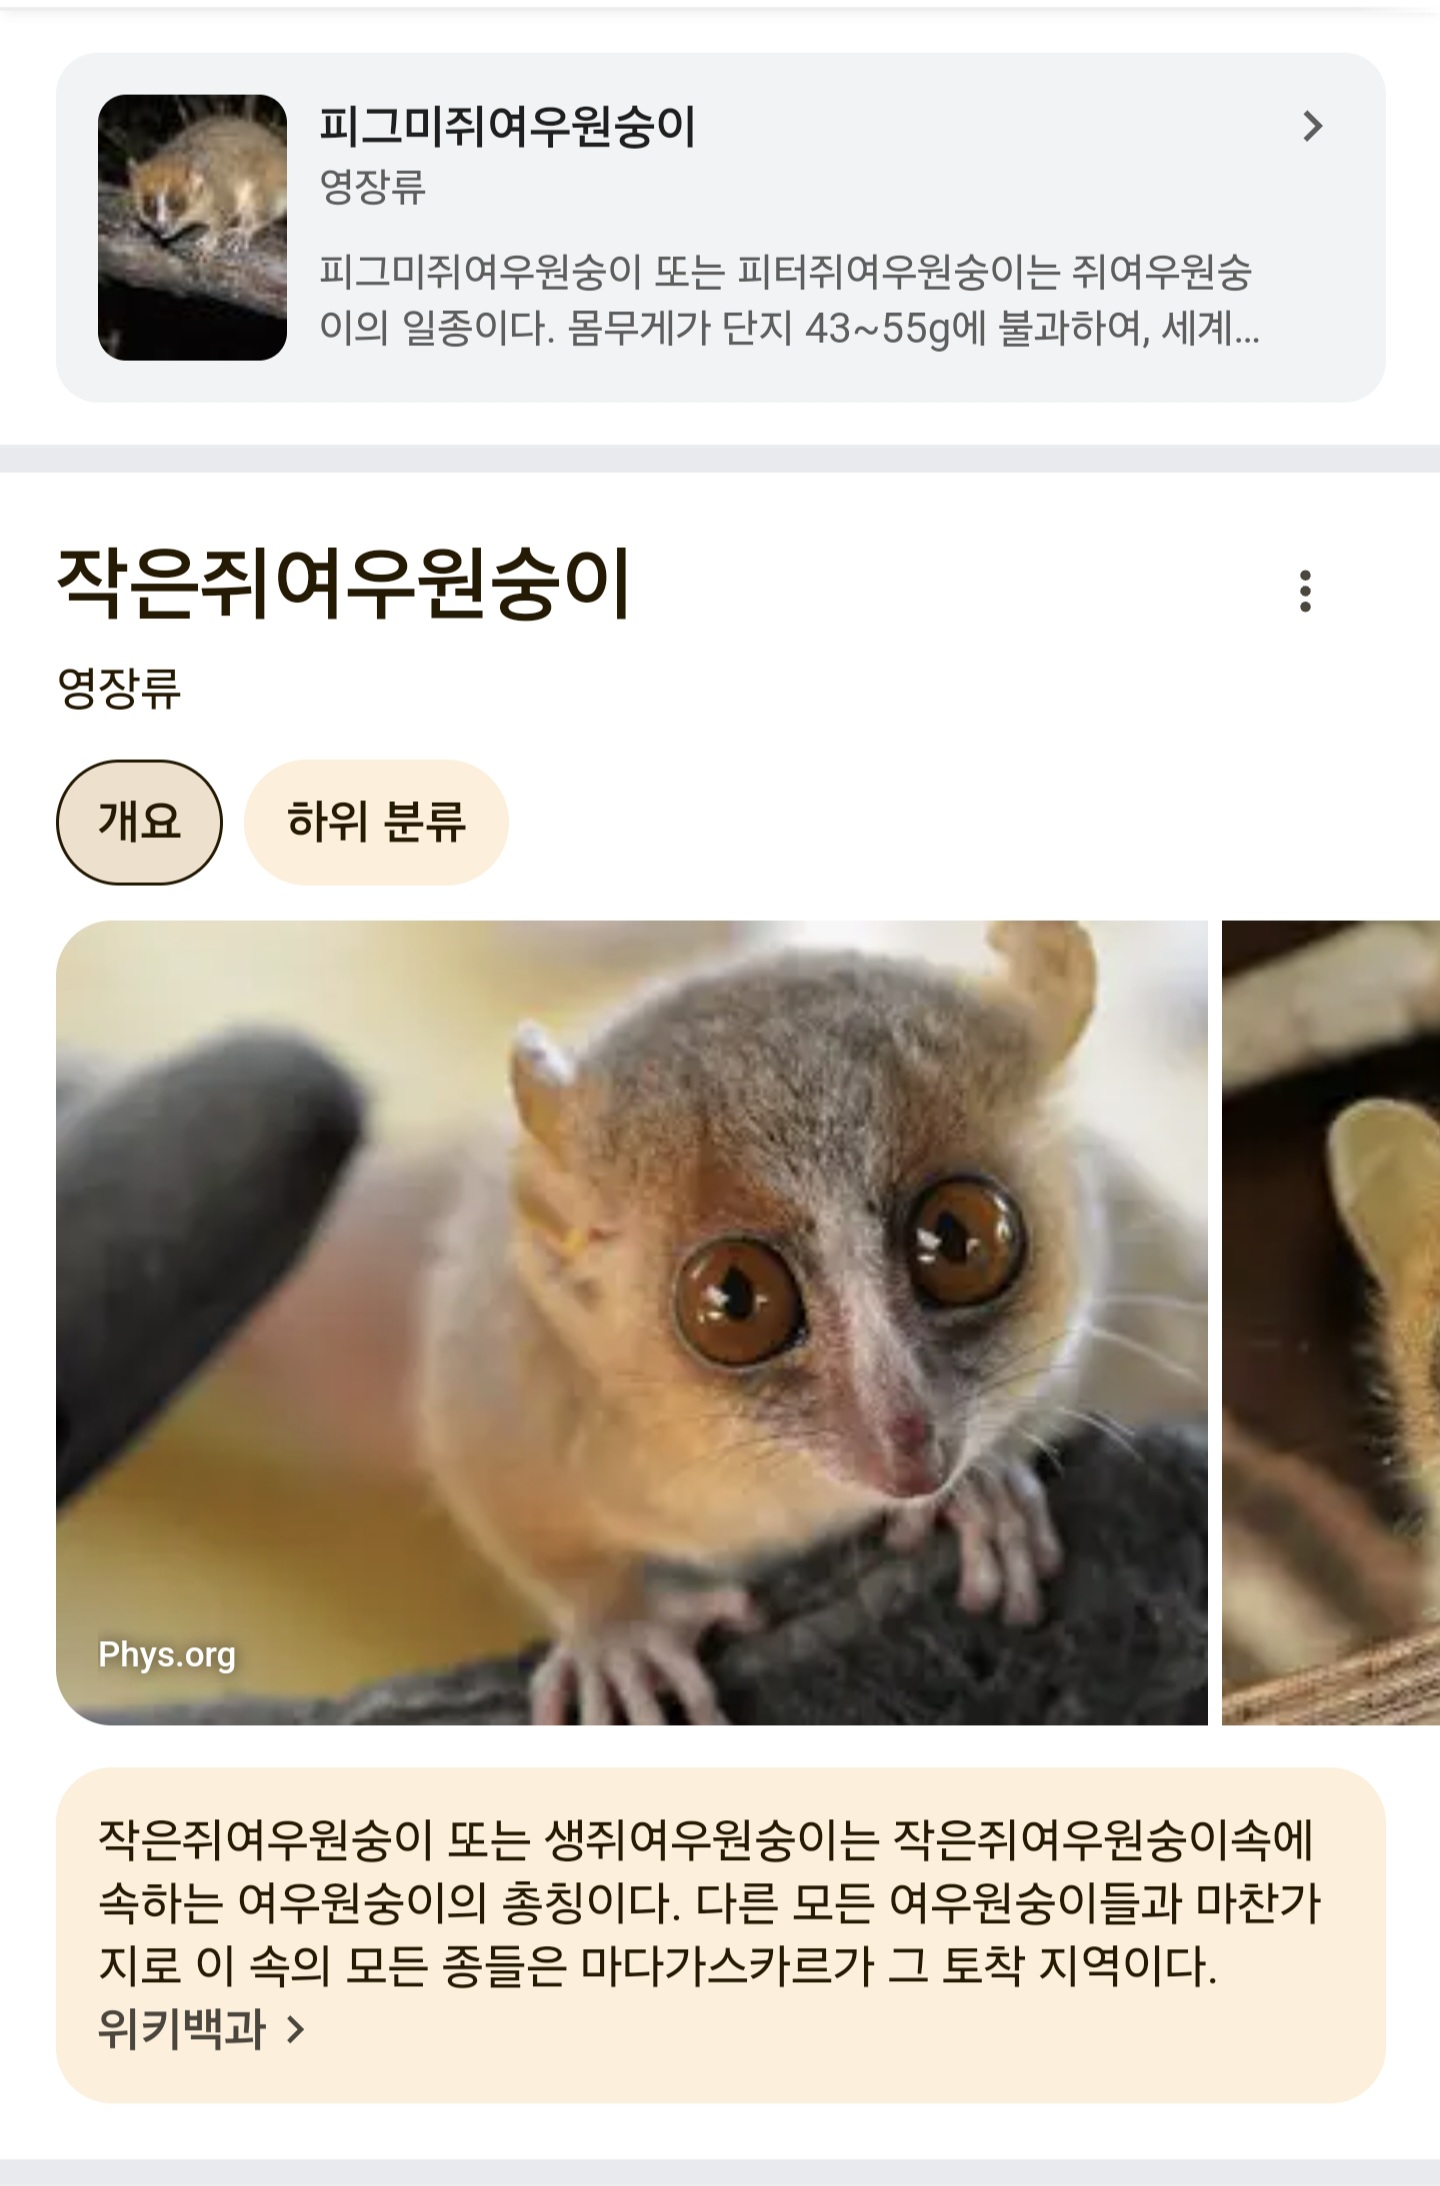Open the 피그미쥐여우원숭이 description snippet text

pyautogui.click(x=788, y=300)
